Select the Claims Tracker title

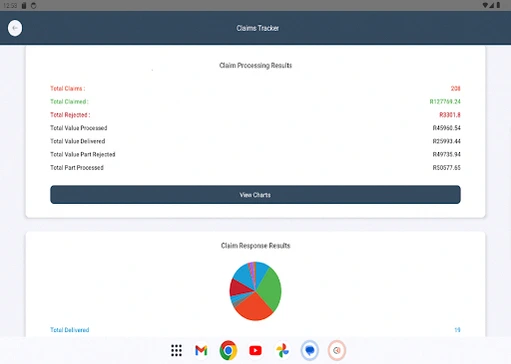pyautogui.click(x=258, y=28)
